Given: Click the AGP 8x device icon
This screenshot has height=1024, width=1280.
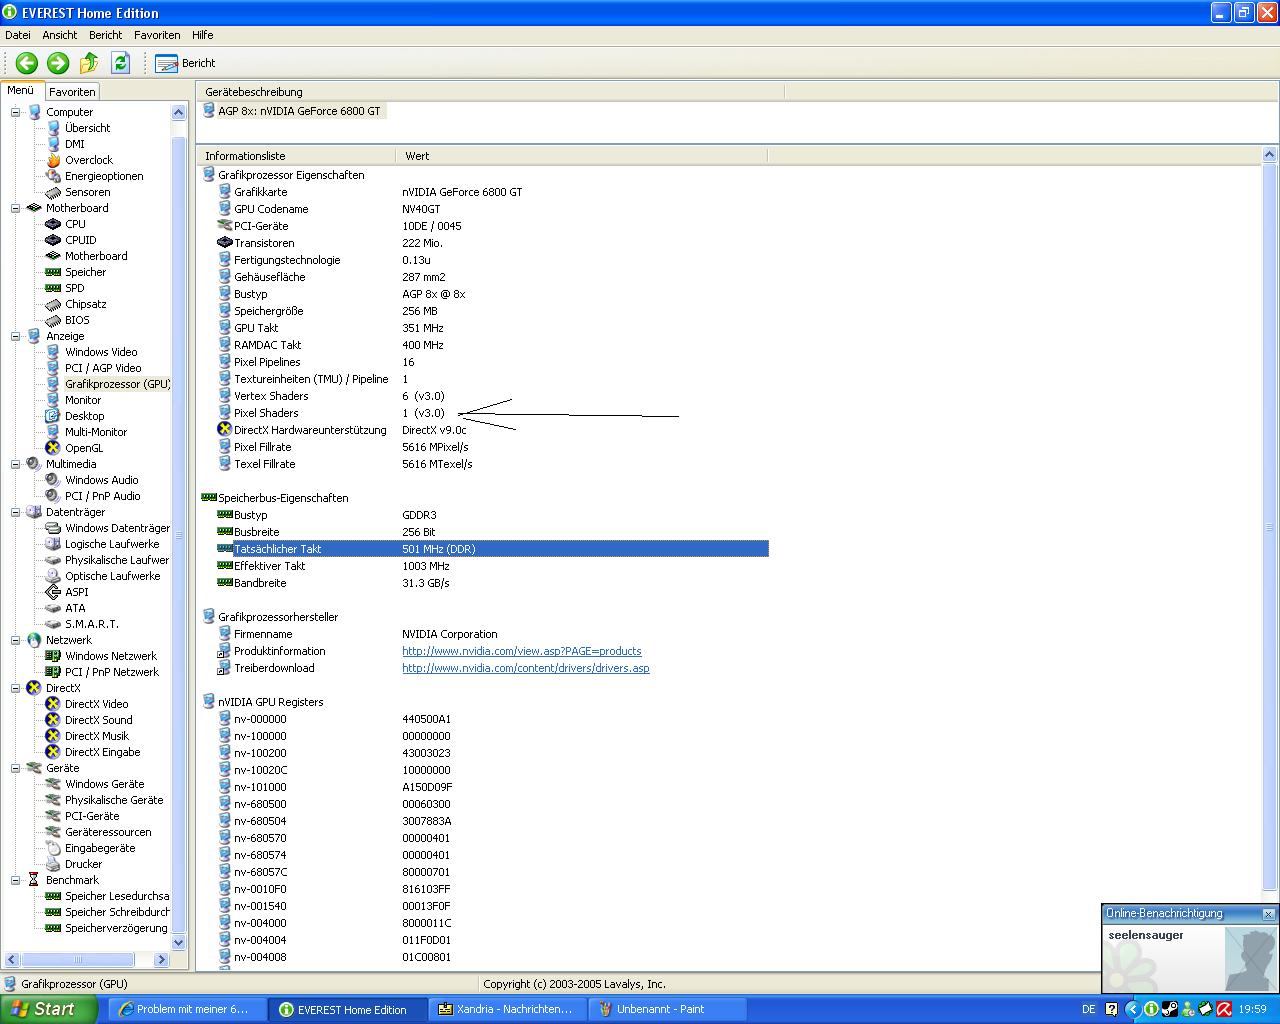Looking at the screenshot, I should pos(209,111).
